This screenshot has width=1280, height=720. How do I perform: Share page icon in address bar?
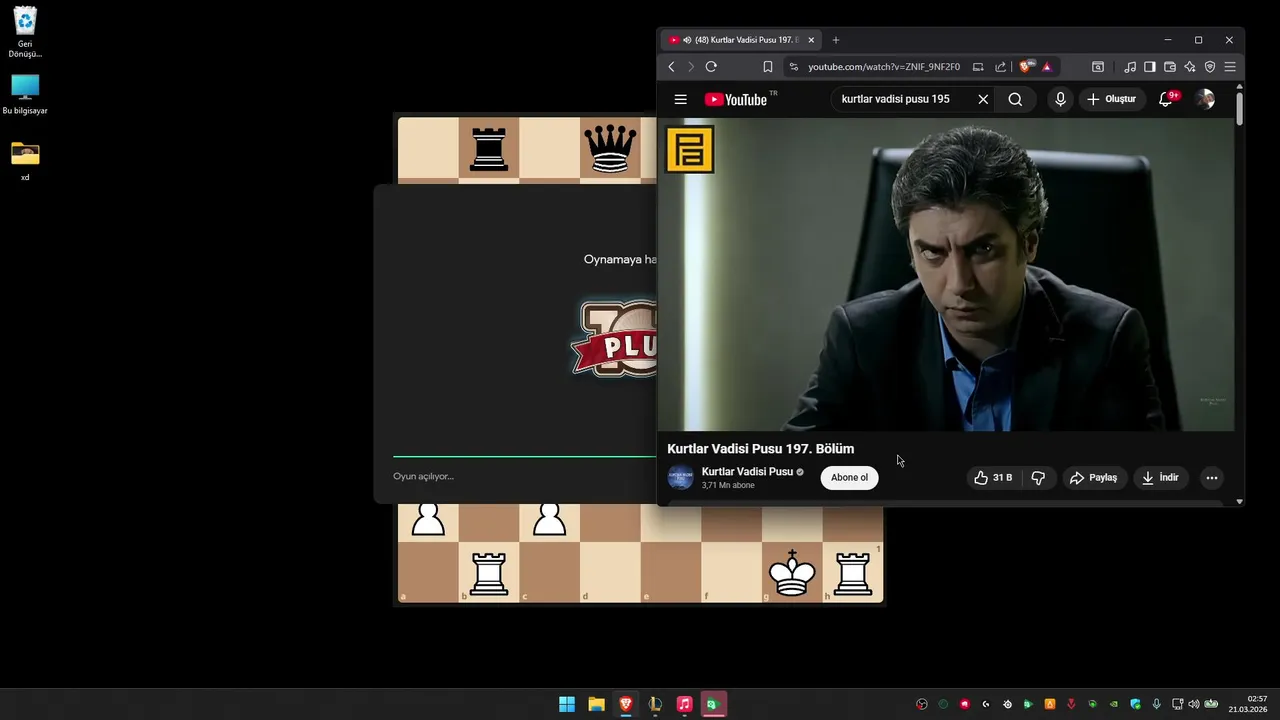(x=1000, y=67)
